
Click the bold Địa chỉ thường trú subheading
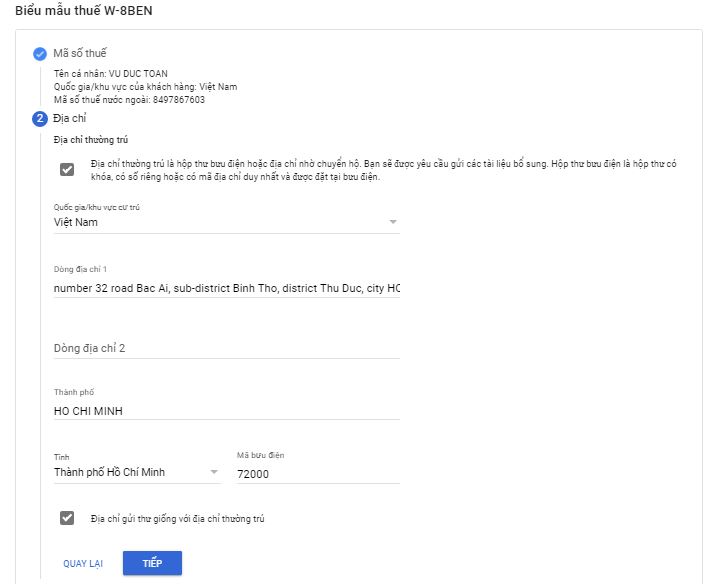click(x=91, y=140)
